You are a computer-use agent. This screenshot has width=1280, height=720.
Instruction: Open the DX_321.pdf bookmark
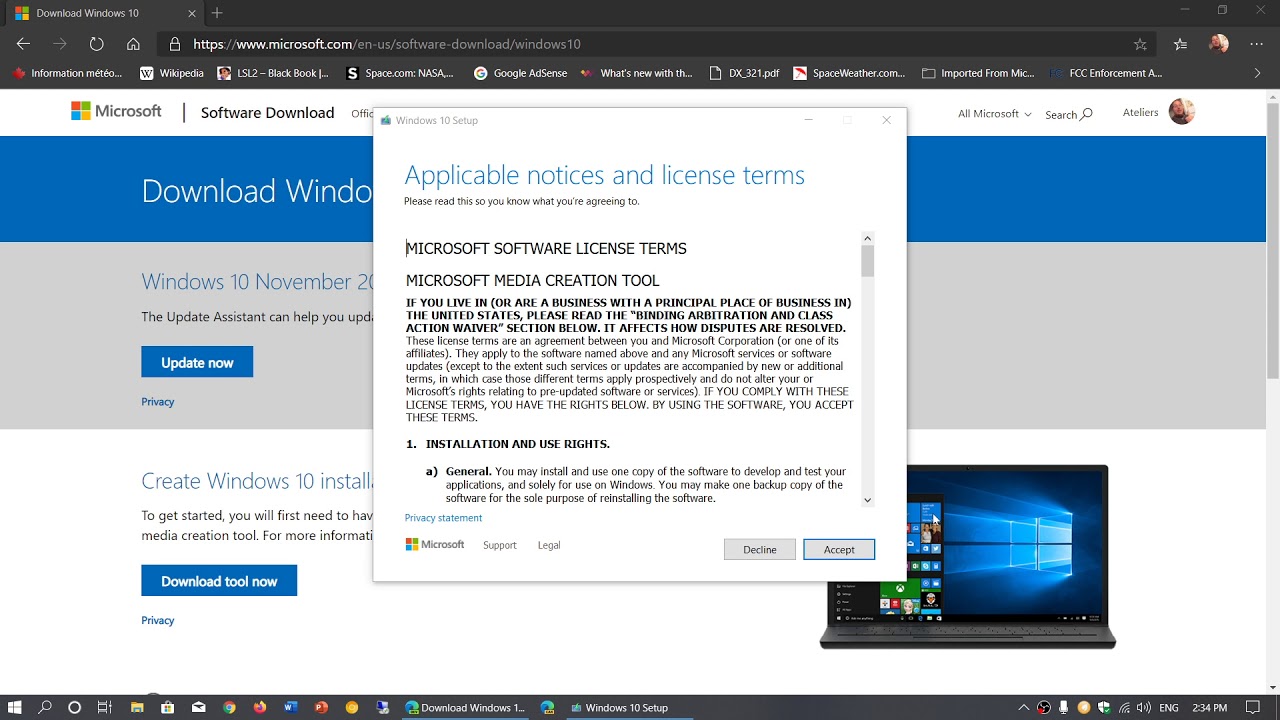(x=744, y=73)
